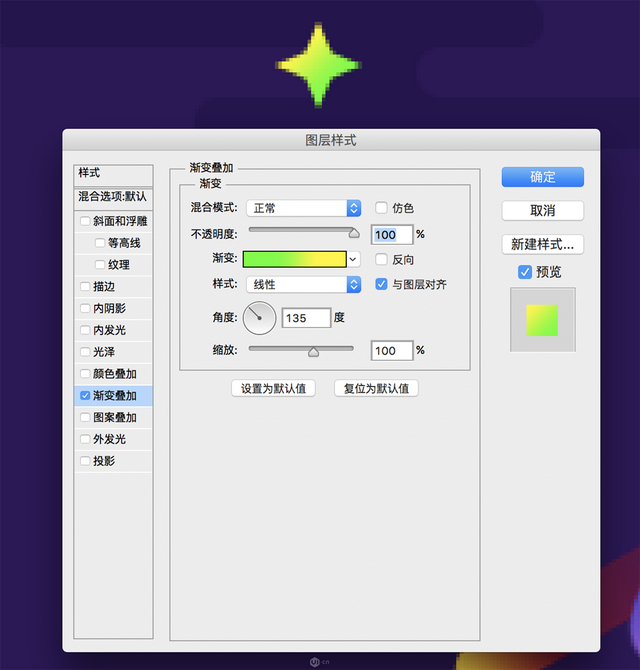640x670 pixels.
Task: Toggle the 预览 checkbox
Action: [525, 272]
